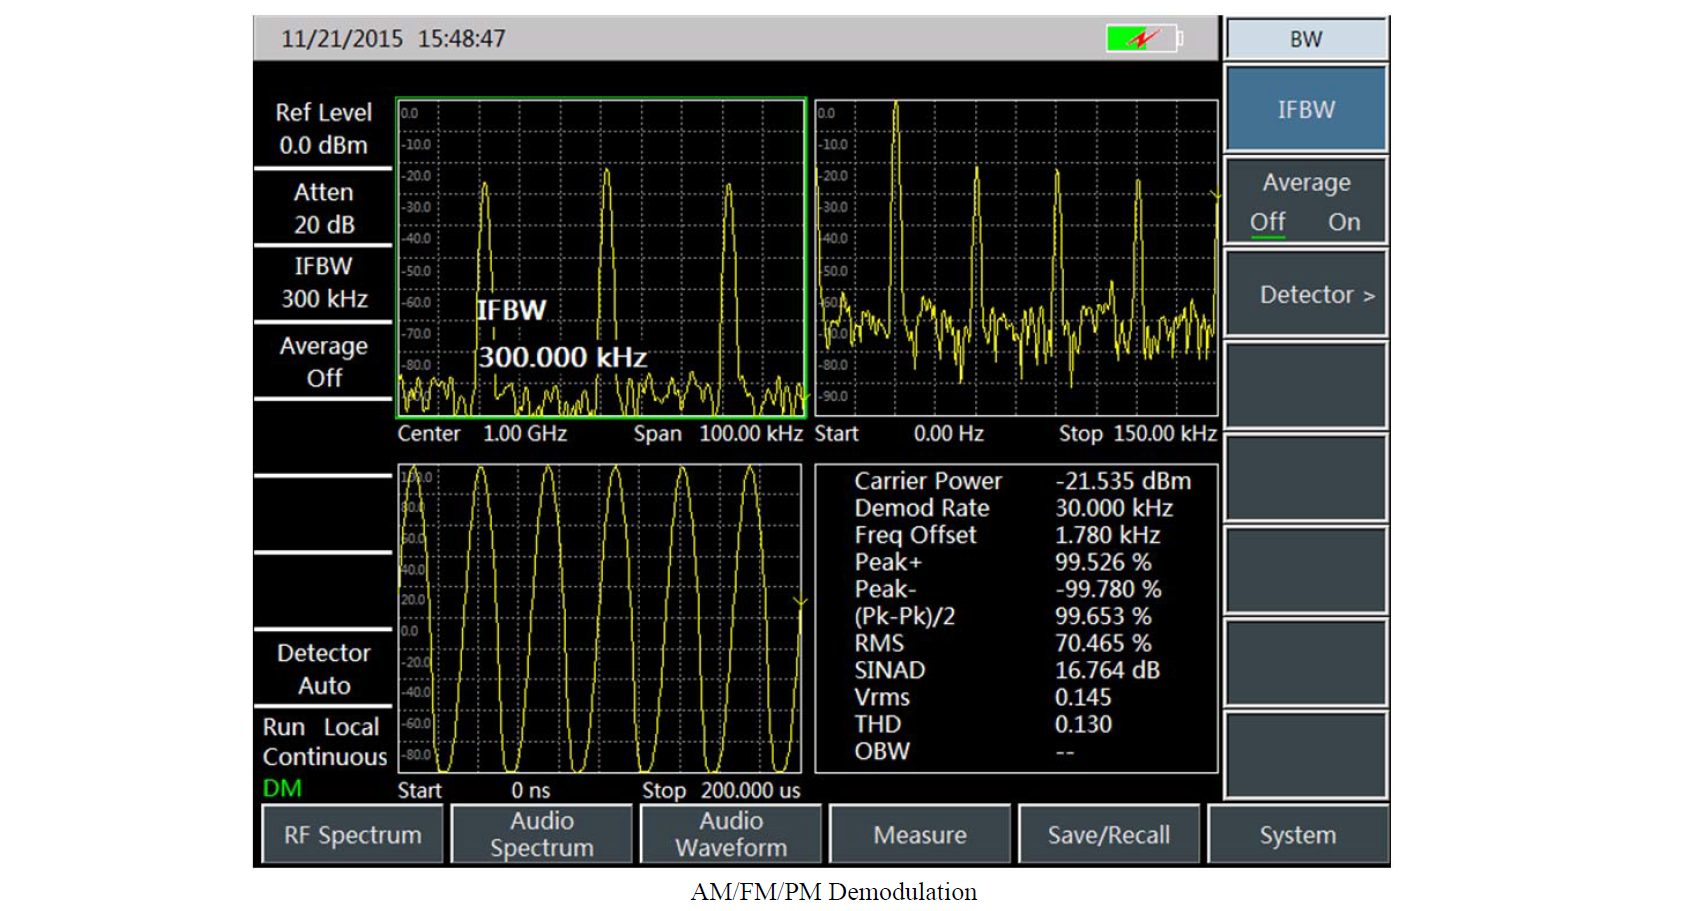Image resolution: width=1701 pixels, height=911 pixels.
Task: Click the SINAD 16.764 dB reading
Action: tap(1007, 670)
